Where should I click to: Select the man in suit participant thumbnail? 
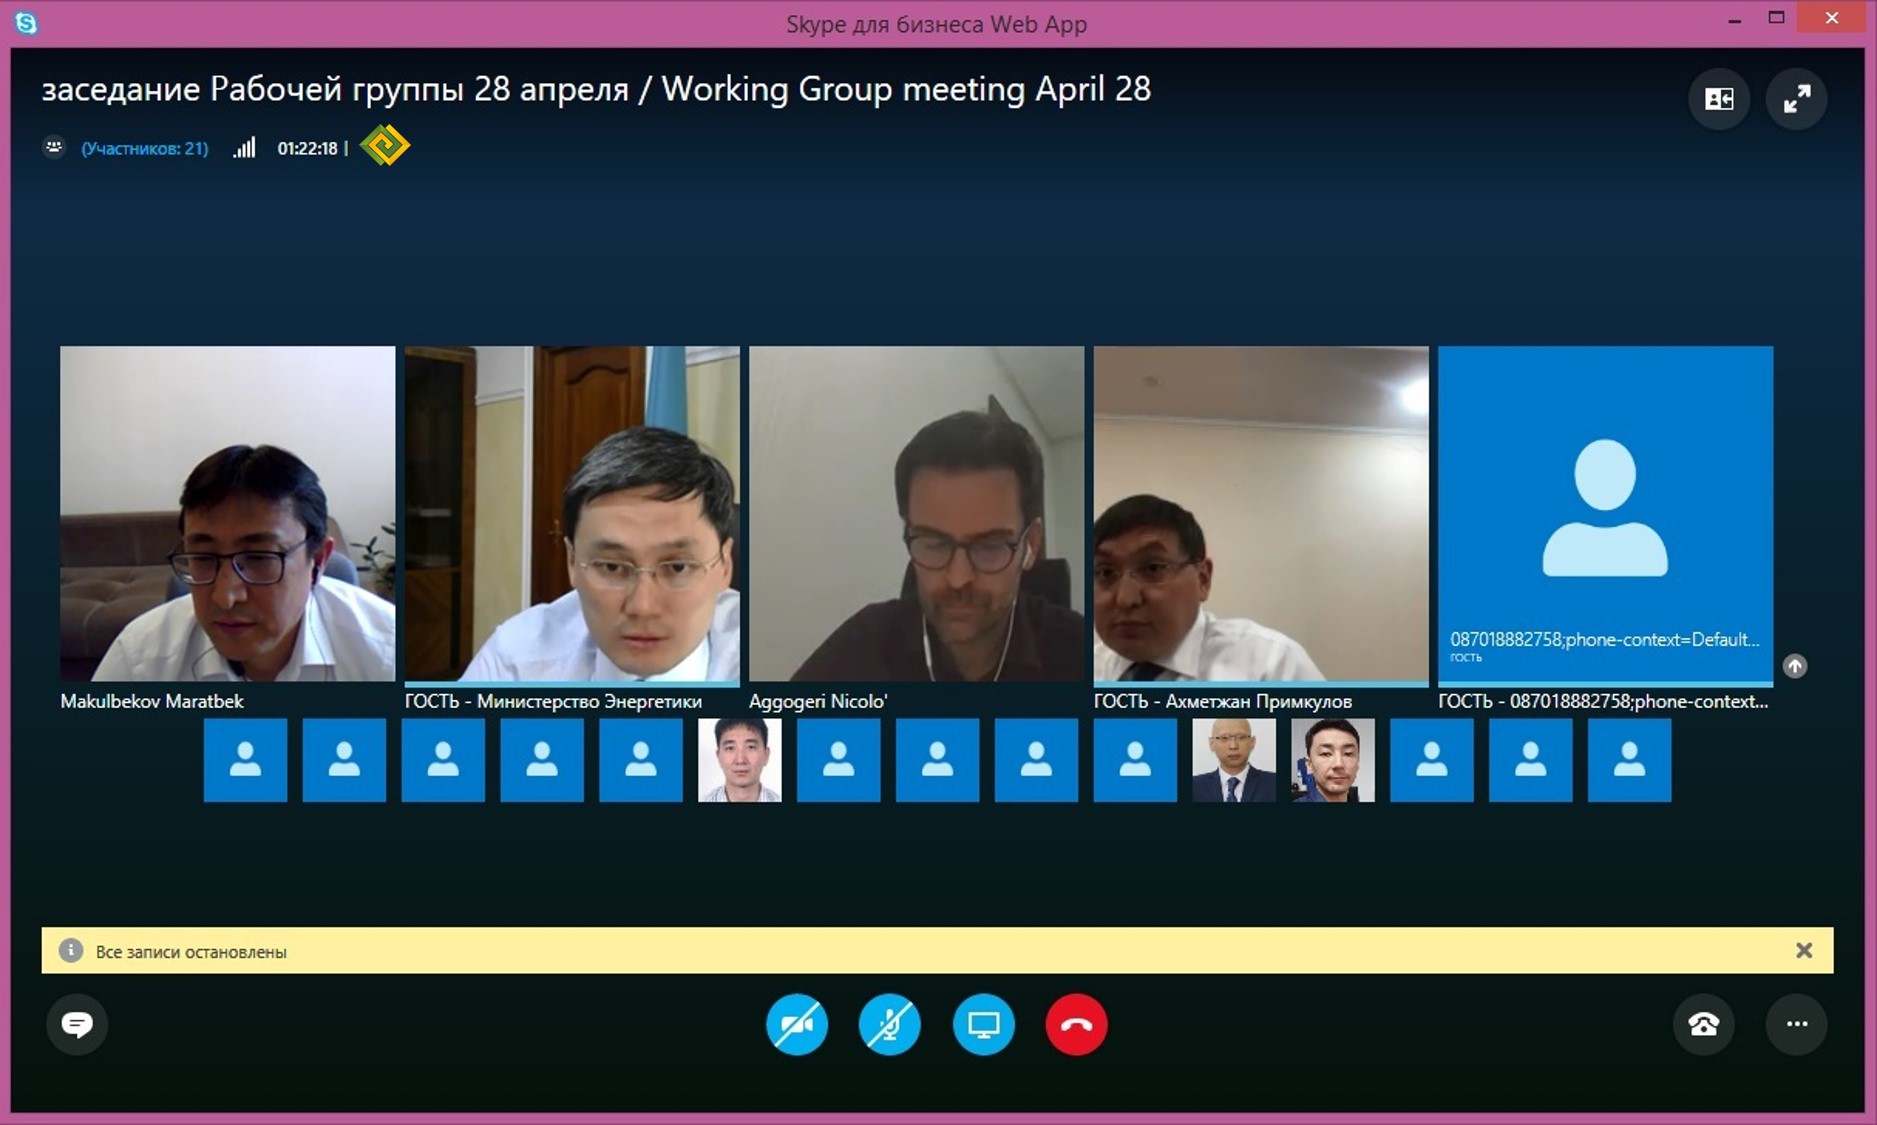click(1234, 760)
